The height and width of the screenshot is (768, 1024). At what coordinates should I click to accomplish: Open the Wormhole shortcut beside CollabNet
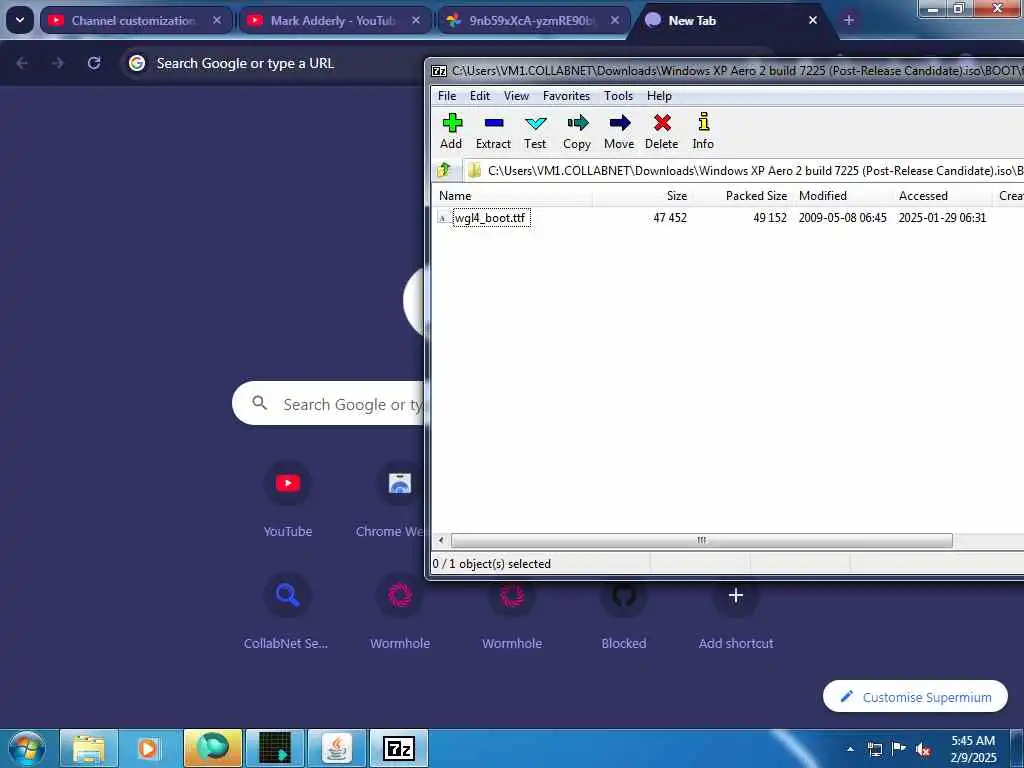tap(400, 613)
